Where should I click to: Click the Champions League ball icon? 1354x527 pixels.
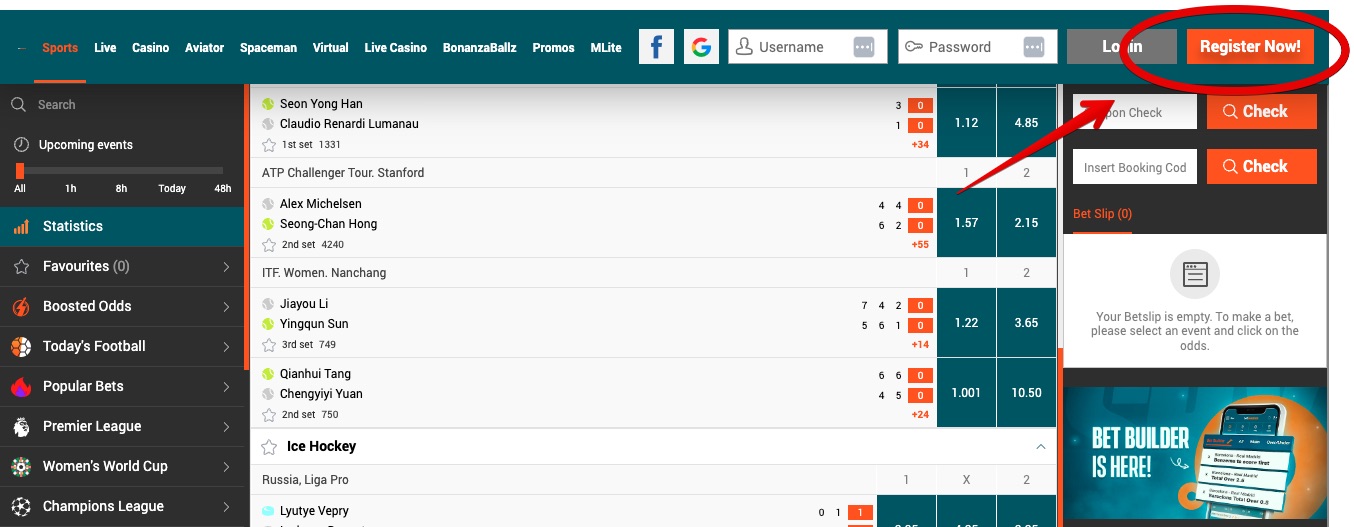pos(21,507)
